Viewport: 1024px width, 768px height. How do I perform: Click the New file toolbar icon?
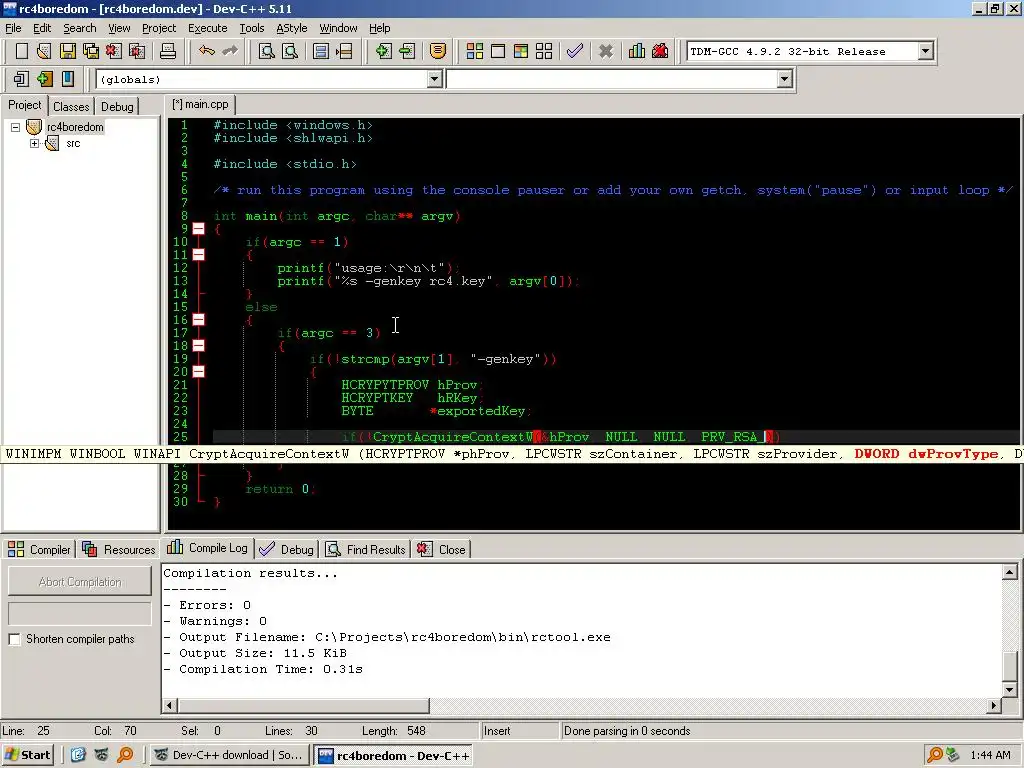[22, 51]
